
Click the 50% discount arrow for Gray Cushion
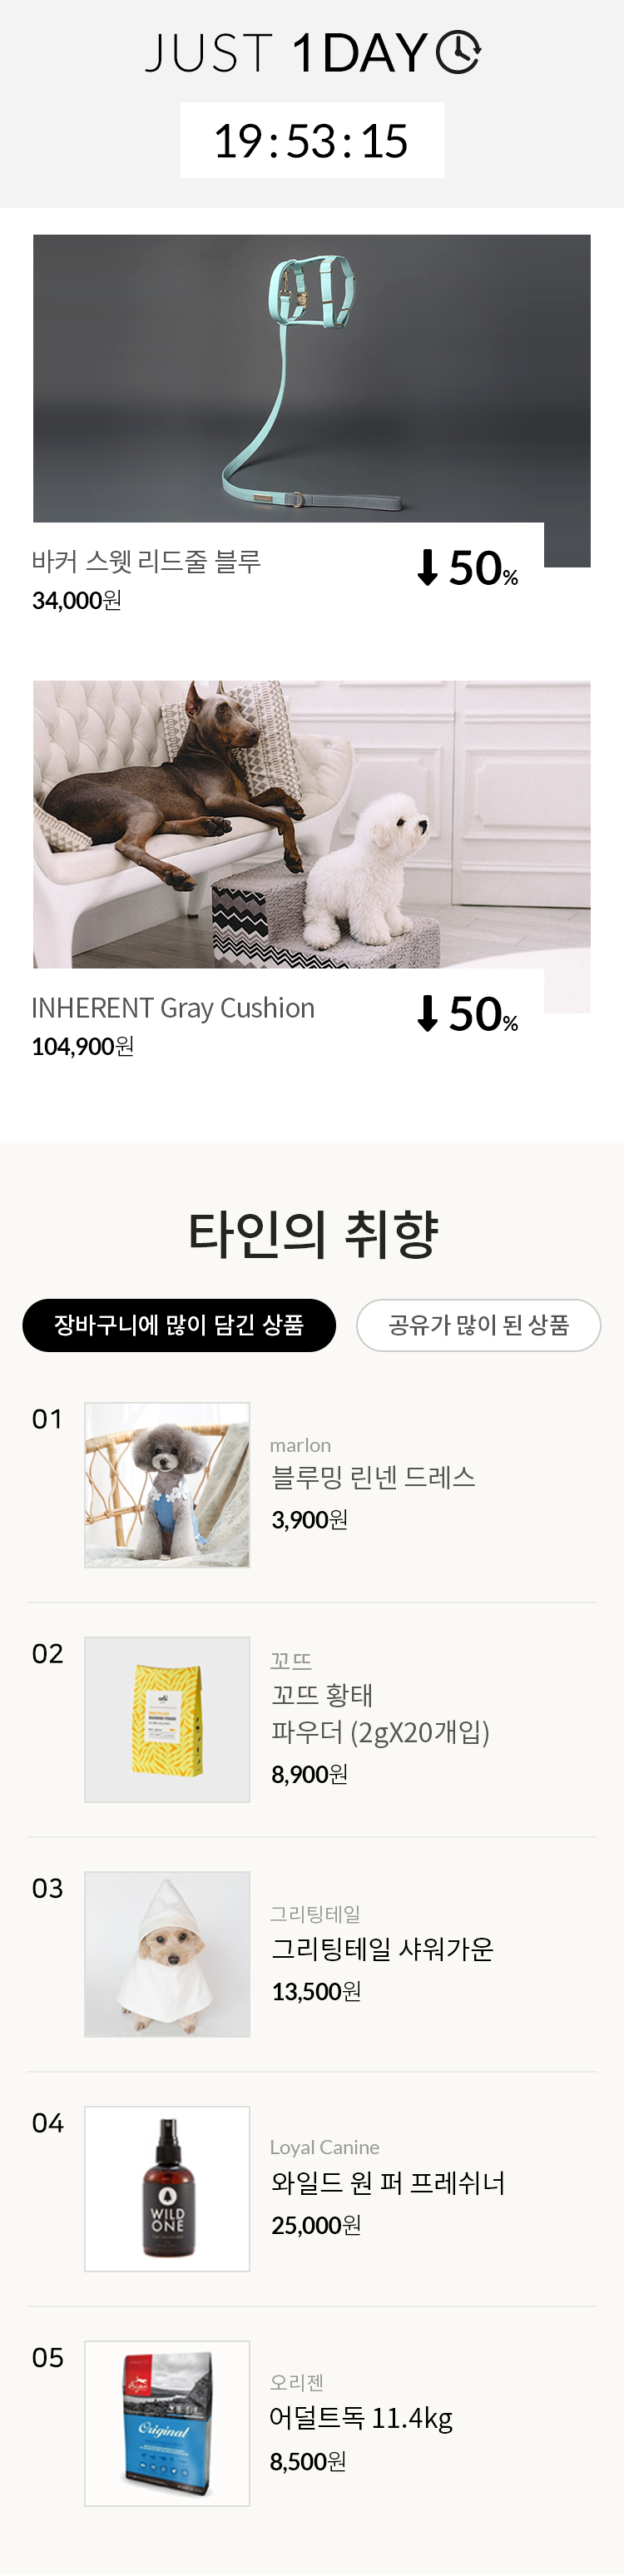tap(428, 1013)
